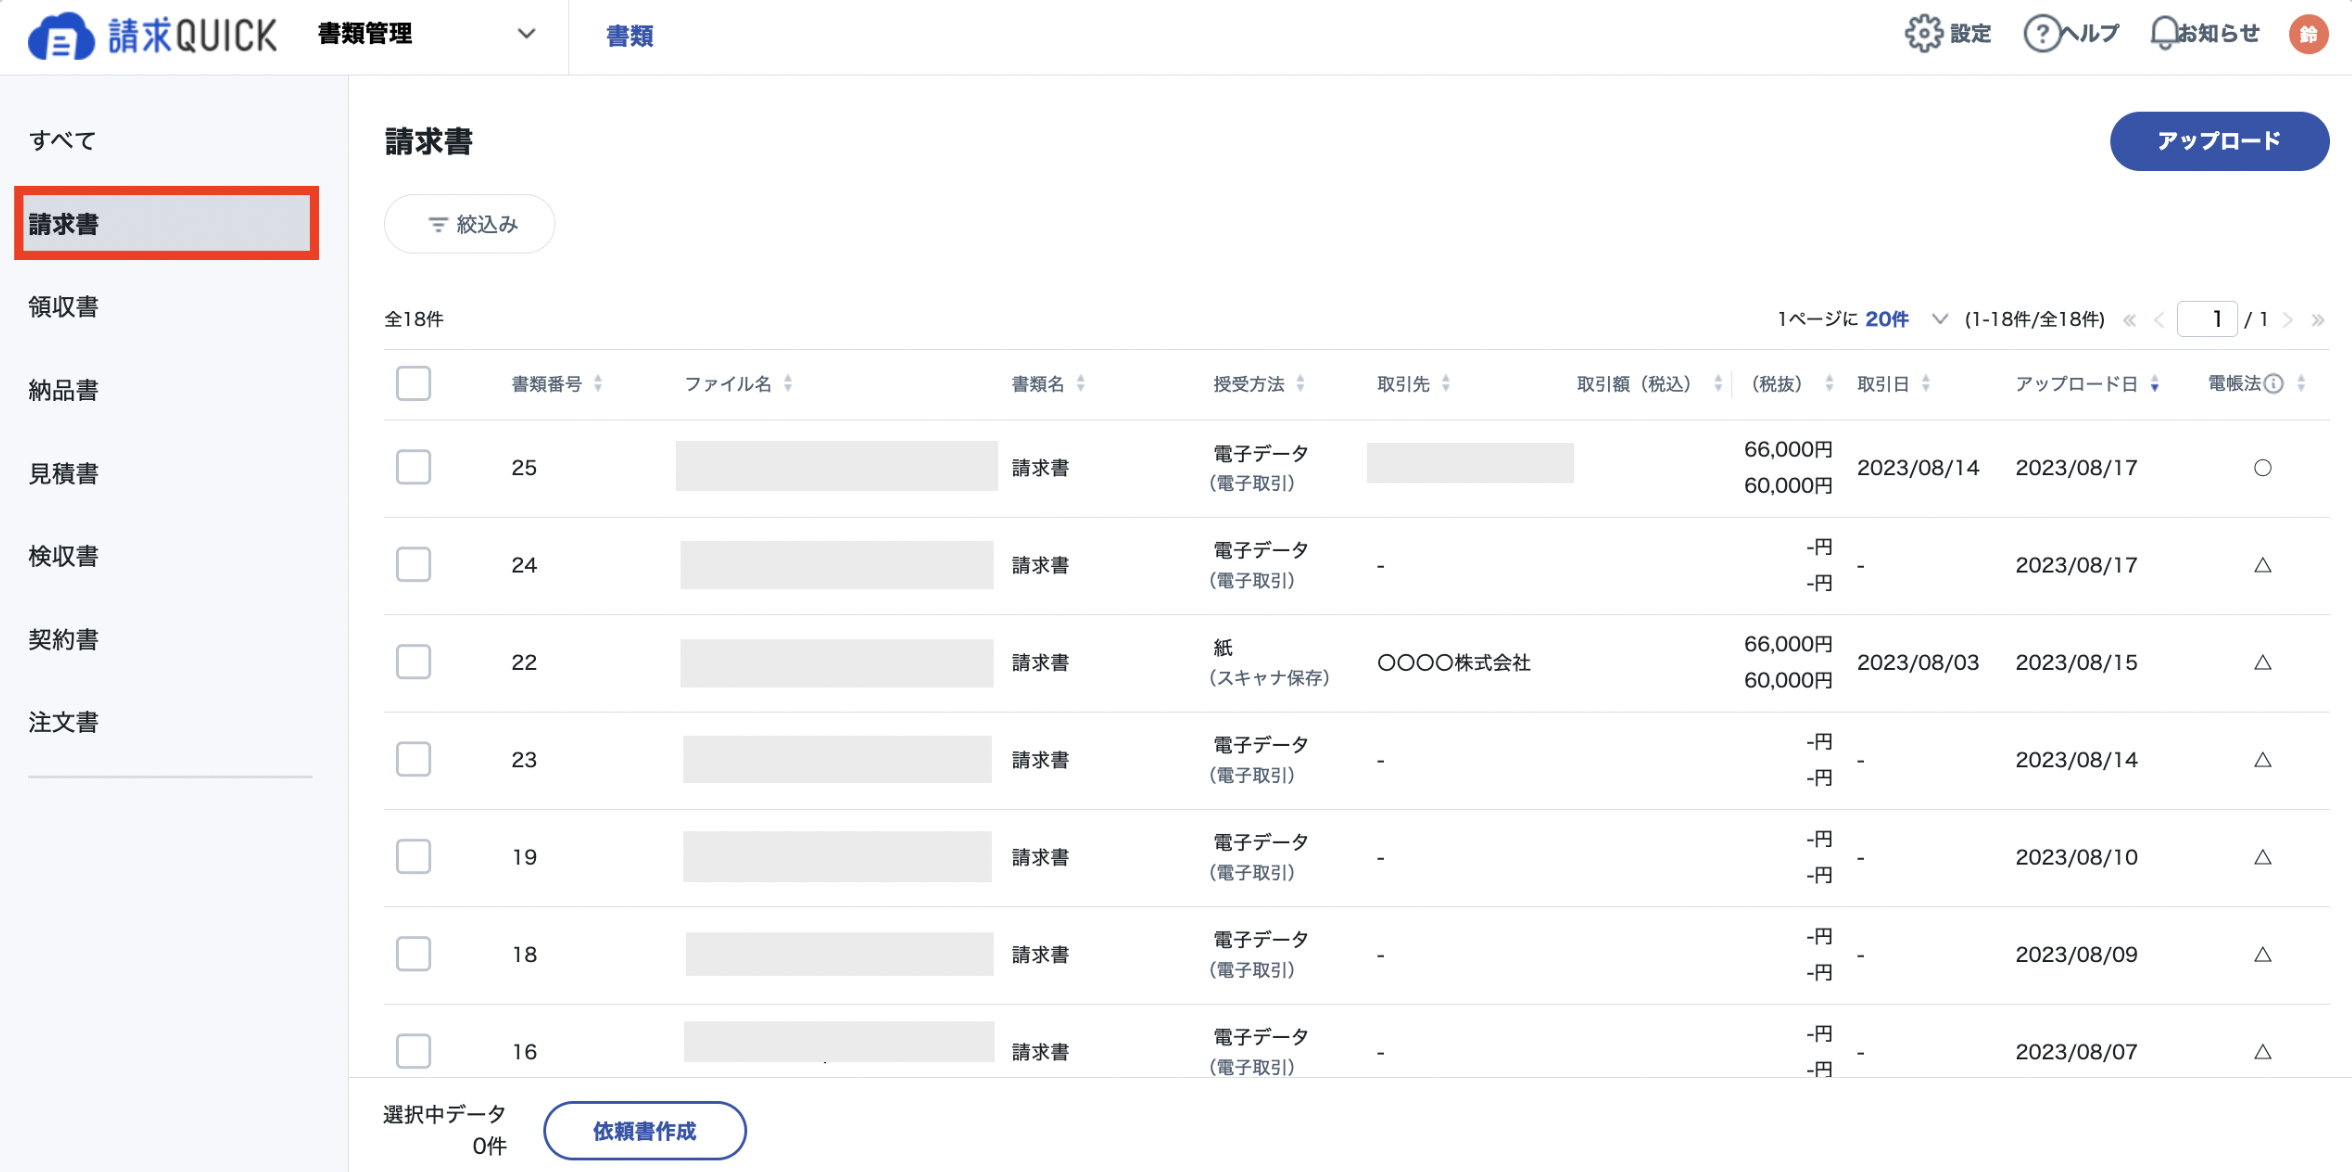Sort by アップロード日 column arrows

point(2155,384)
